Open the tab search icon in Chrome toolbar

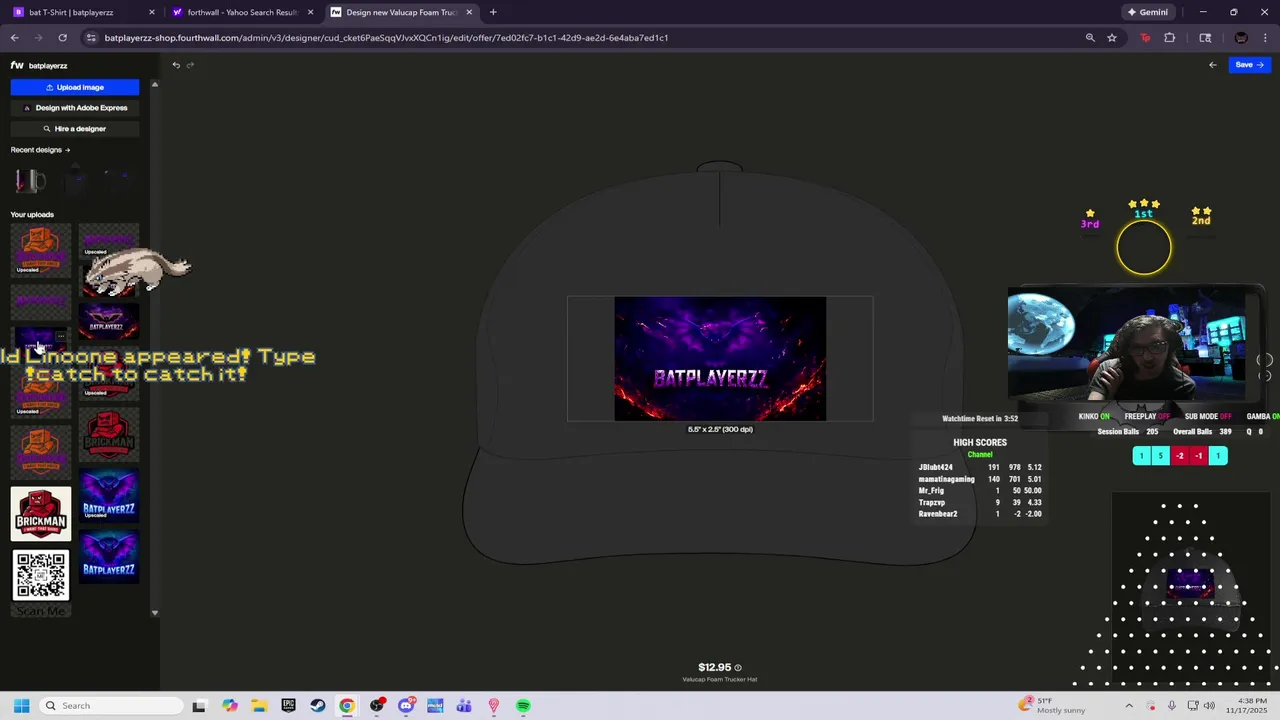(1205, 38)
